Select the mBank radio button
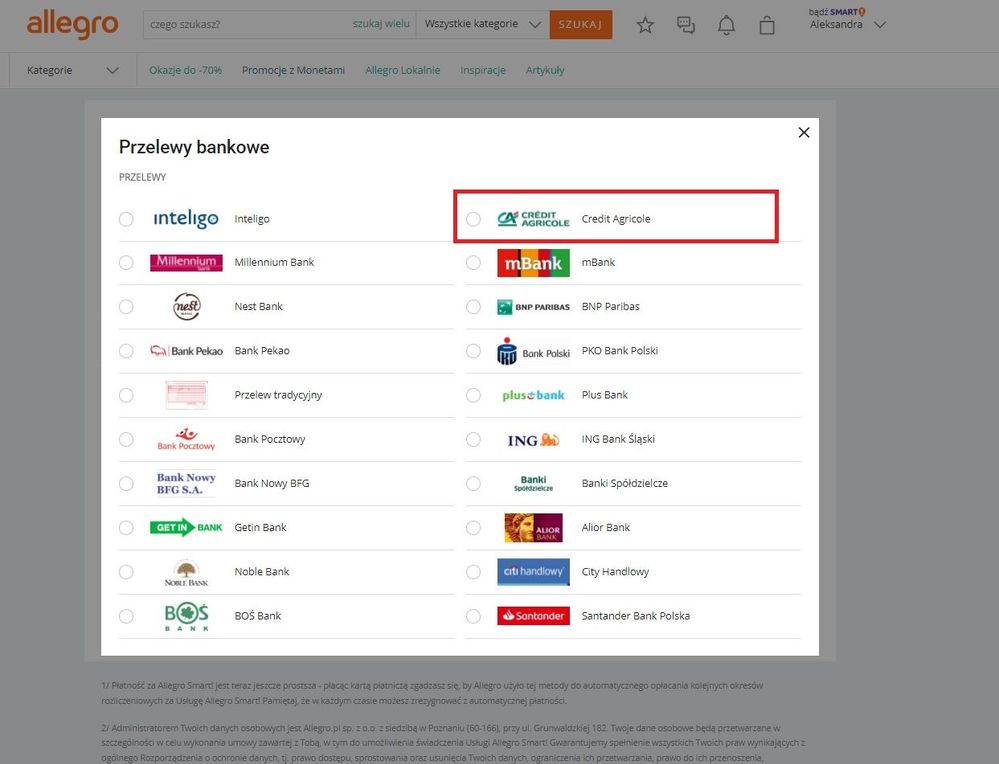The image size is (999, 764). tap(473, 263)
